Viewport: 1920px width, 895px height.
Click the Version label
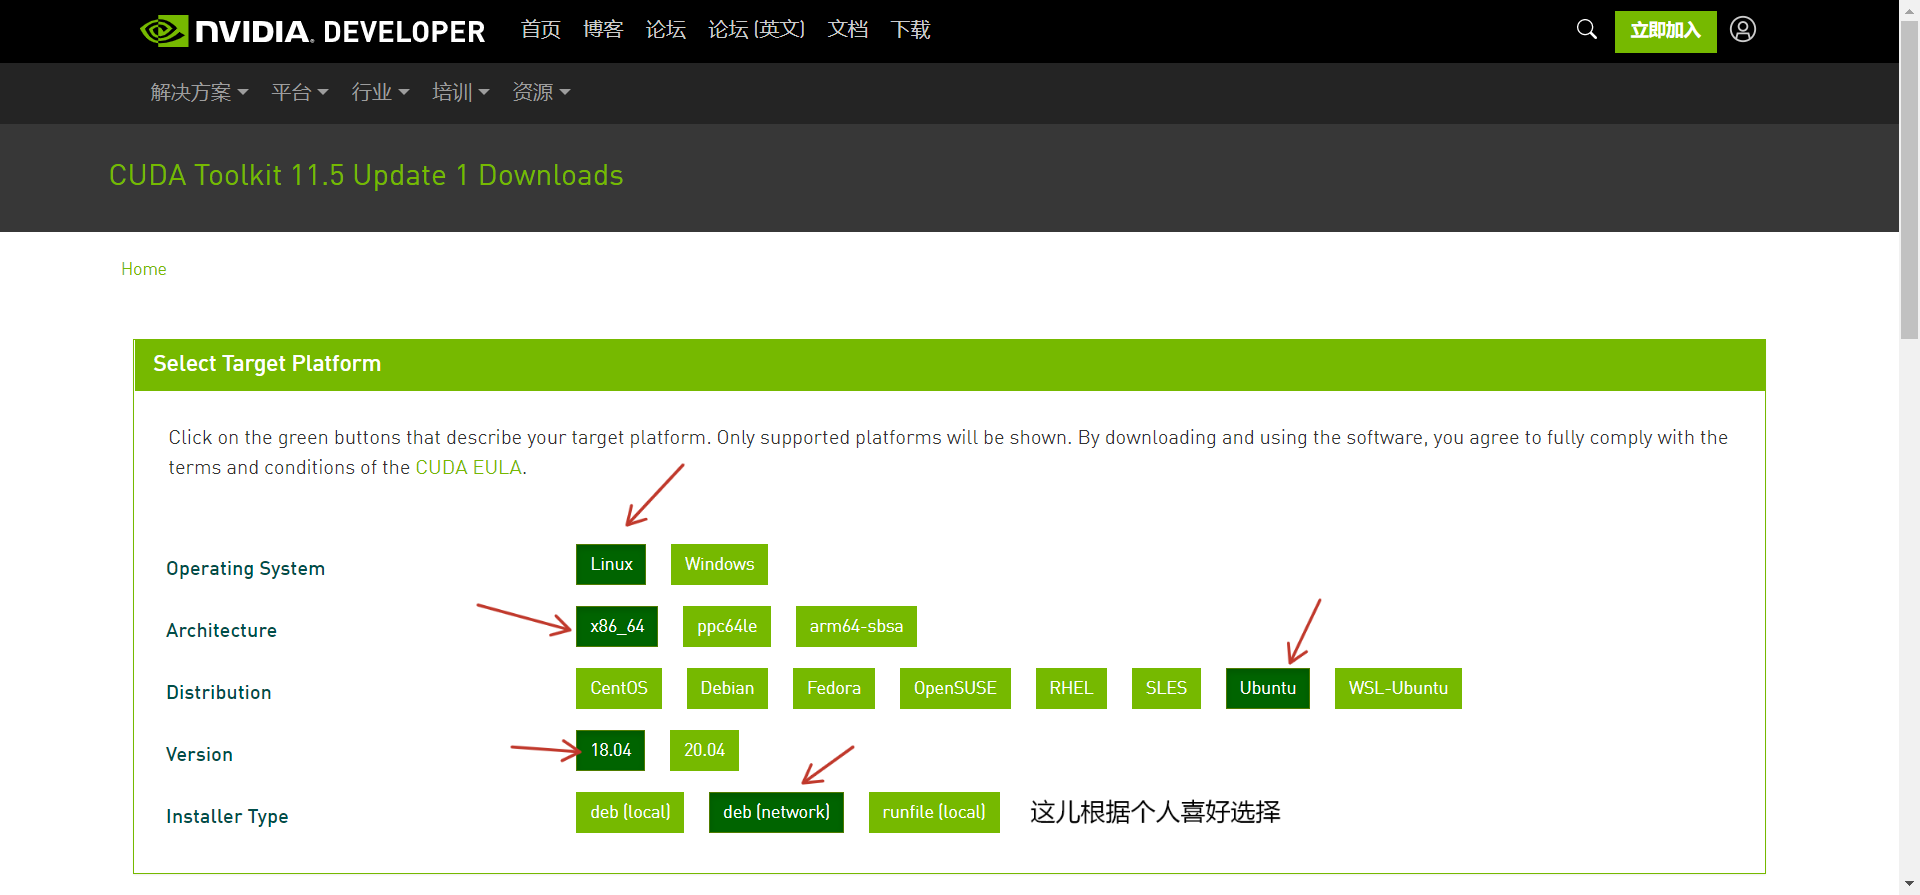(199, 754)
